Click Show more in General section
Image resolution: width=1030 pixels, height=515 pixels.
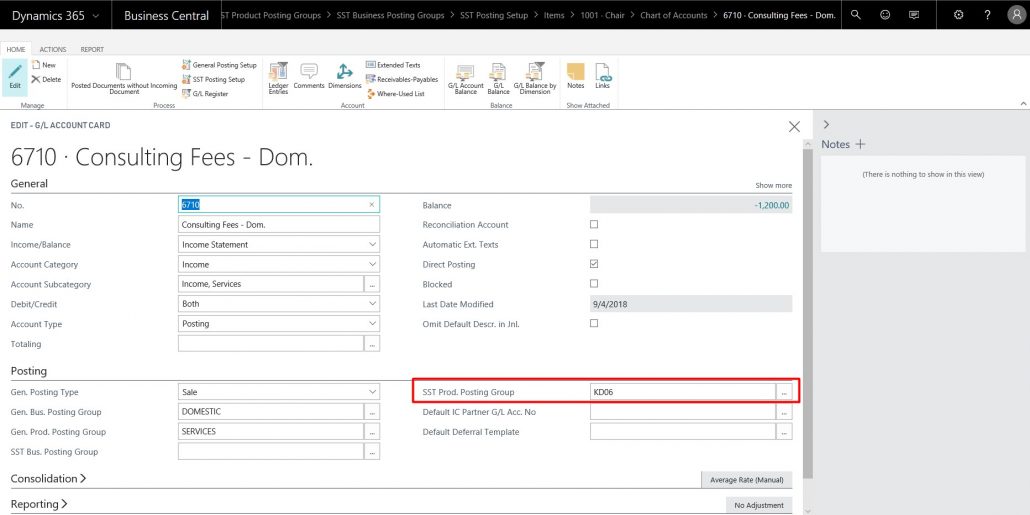[773, 186]
